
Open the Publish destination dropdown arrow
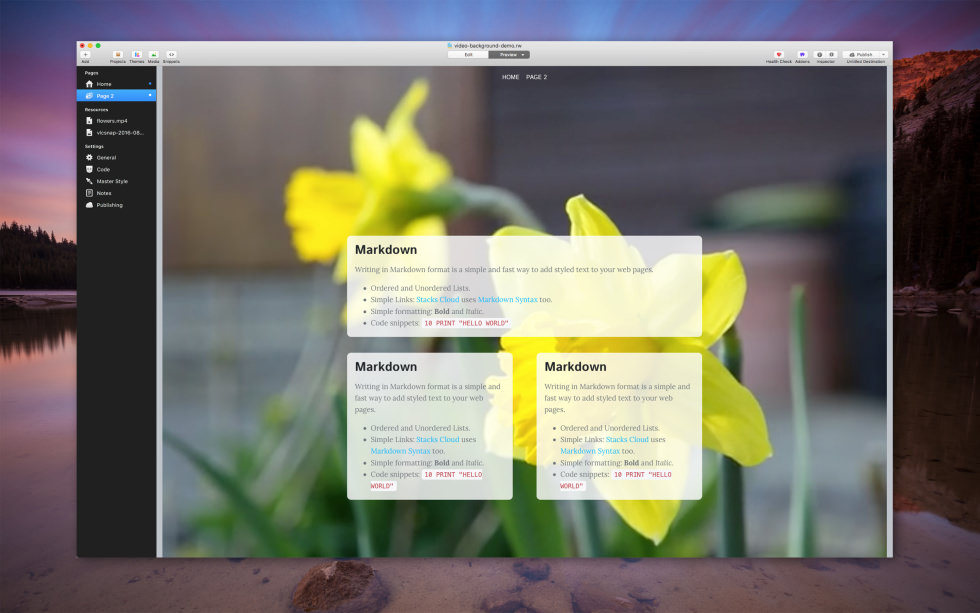tap(883, 54)
